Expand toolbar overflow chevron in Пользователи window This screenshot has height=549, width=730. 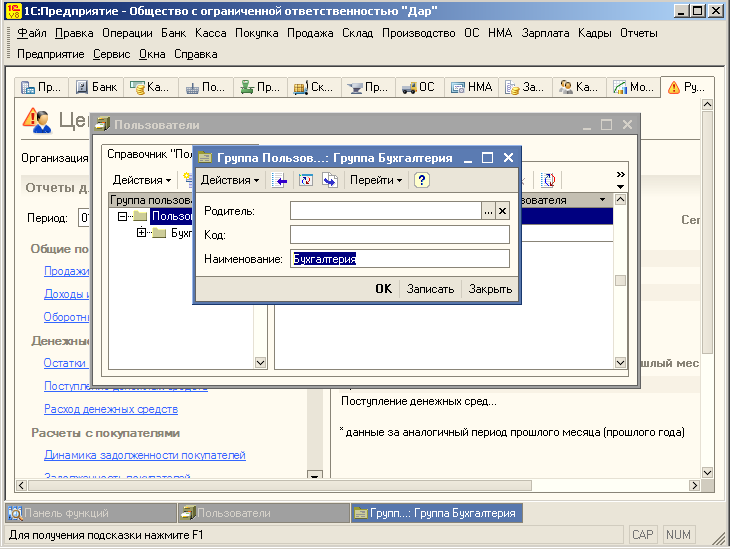click(x=621, y=175)
